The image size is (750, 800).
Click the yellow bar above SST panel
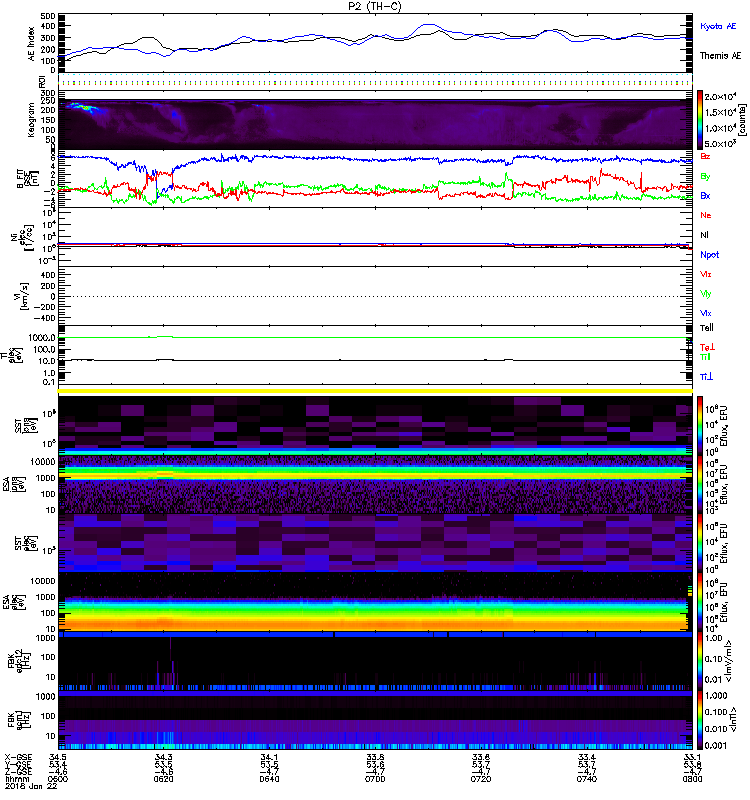coord(377,390)
